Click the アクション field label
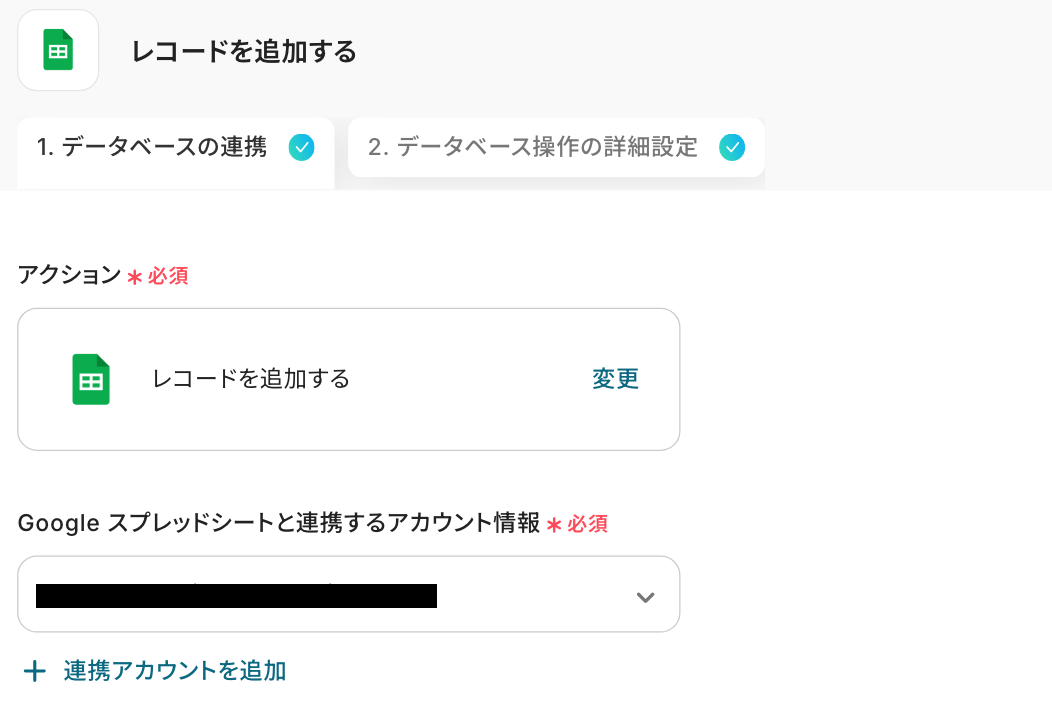Image resolution: width=1052 pixels, height=702 pixels. coord(69,276)
